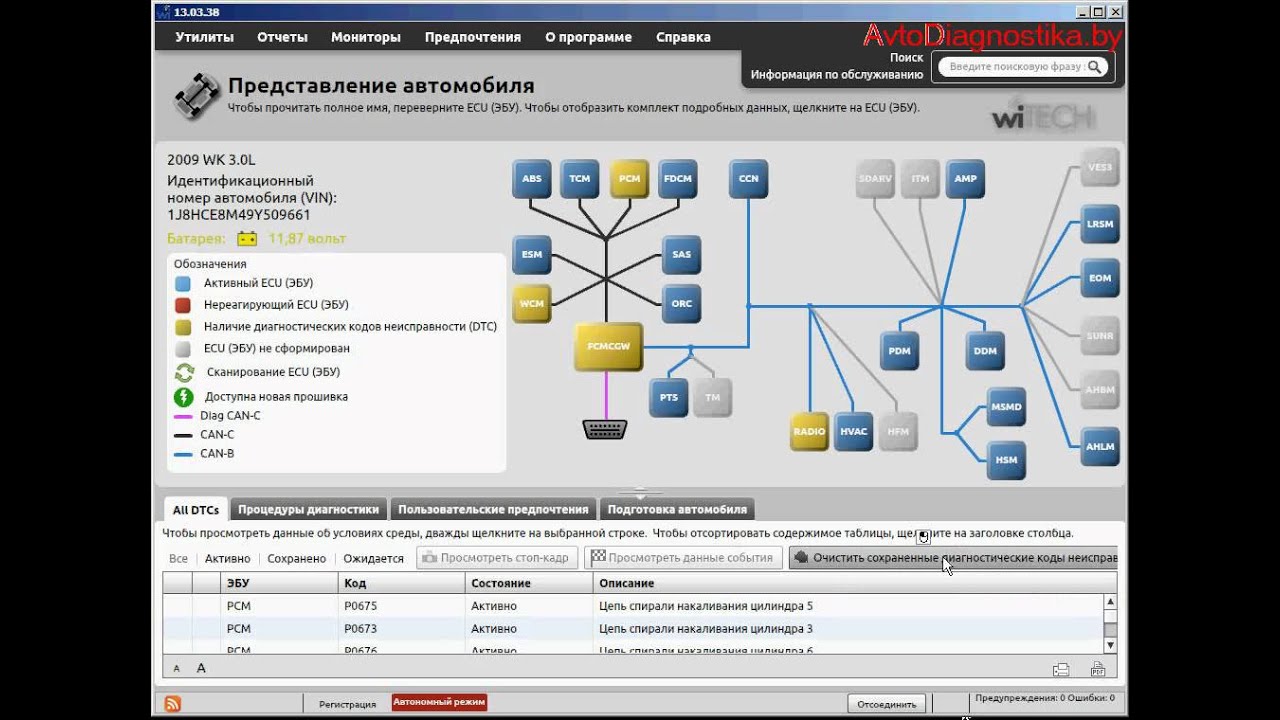1280x720 pixels.
Task: Collapse the vehicle topology panel handle
Action: pyautogui.click(x=640, y=493)
